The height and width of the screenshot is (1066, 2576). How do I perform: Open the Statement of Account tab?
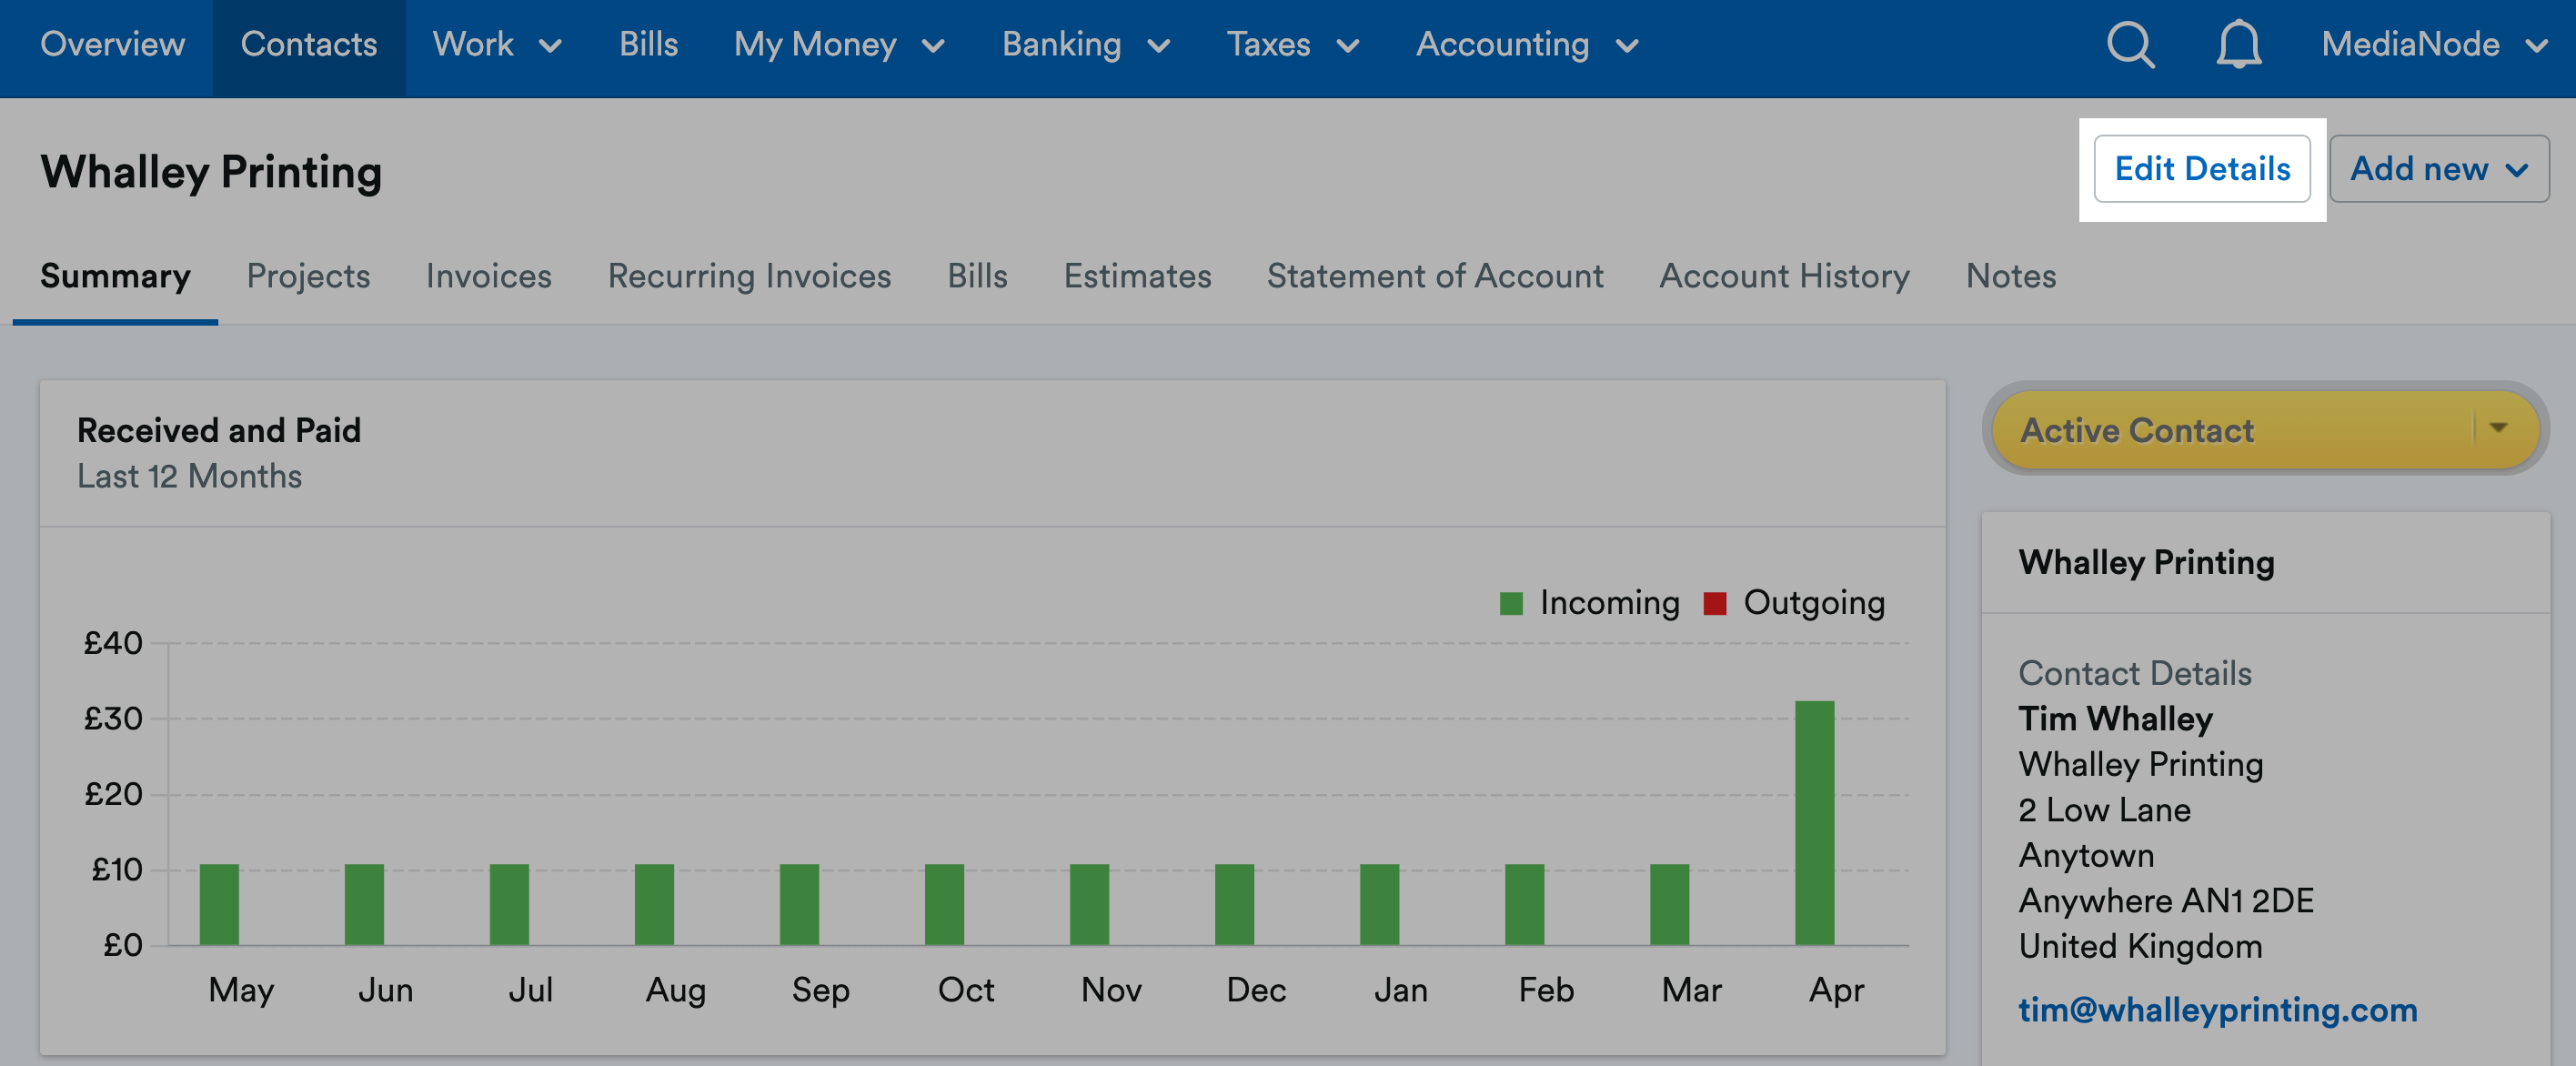pos(1435,276)
